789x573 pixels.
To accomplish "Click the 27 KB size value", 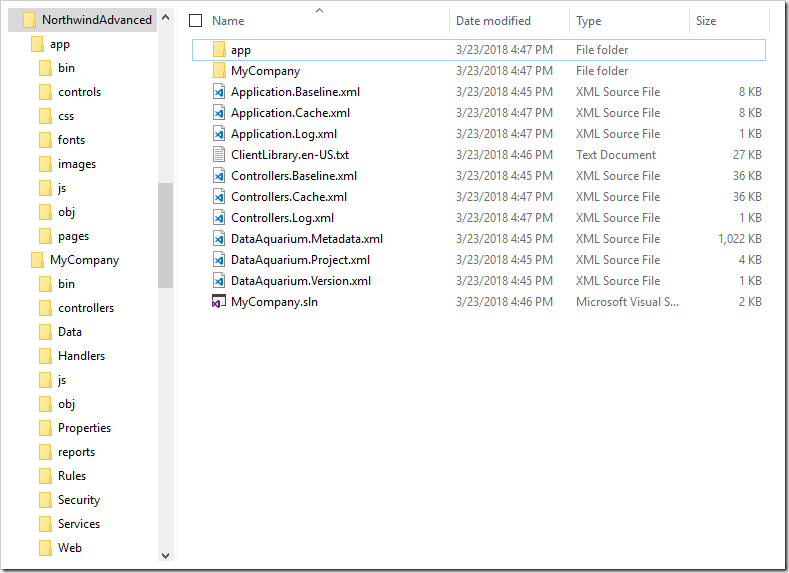I will tap(747, 154).
